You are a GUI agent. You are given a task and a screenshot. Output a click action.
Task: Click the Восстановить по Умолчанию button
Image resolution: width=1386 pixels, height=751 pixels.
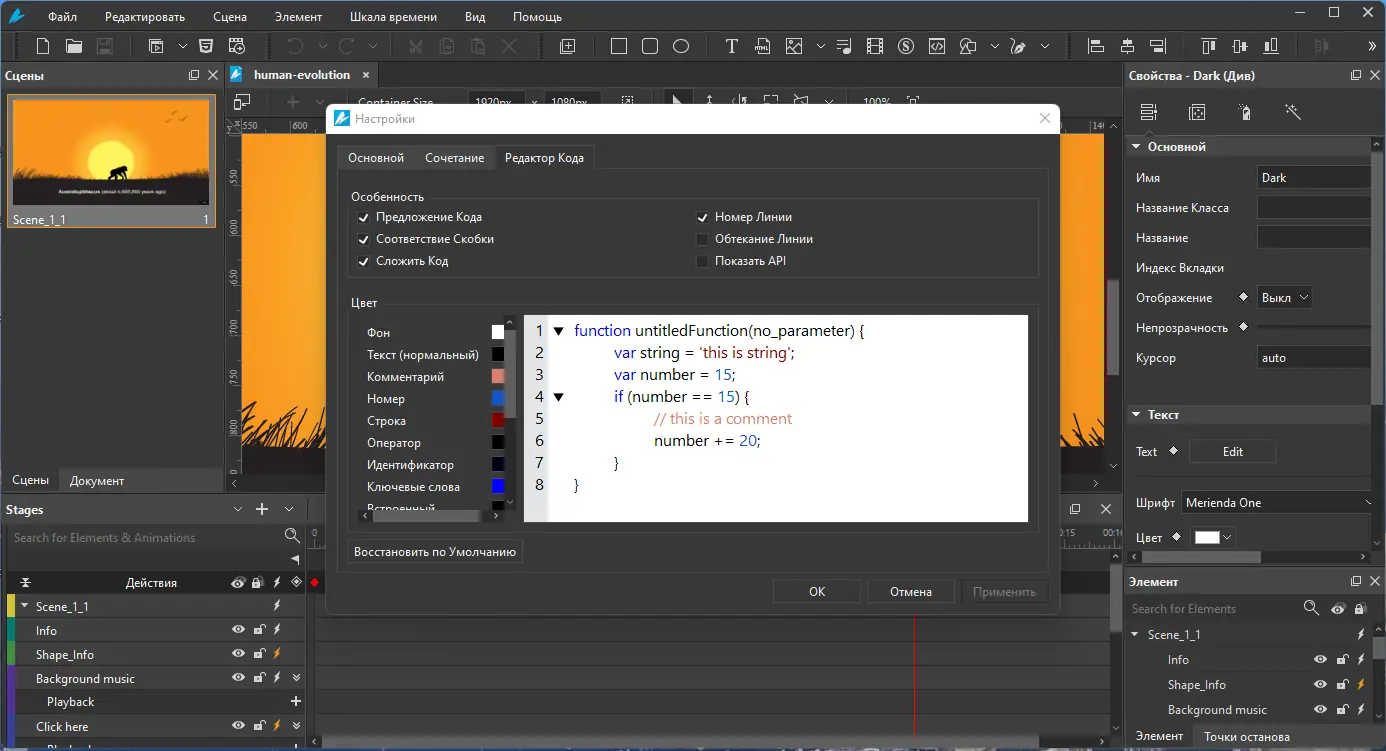(x=435, y=551)
